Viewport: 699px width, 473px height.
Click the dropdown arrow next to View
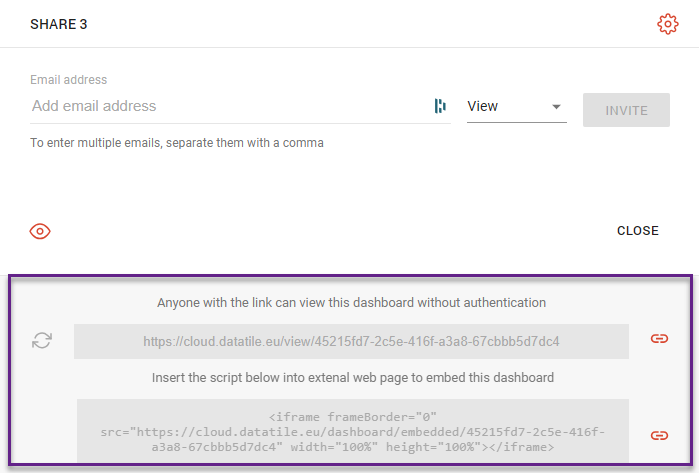tap(556, 107)
